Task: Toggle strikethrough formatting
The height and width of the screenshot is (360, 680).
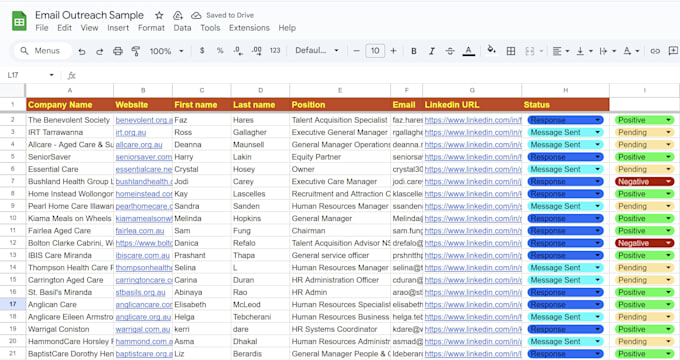Action: click(x=450, y=51)
